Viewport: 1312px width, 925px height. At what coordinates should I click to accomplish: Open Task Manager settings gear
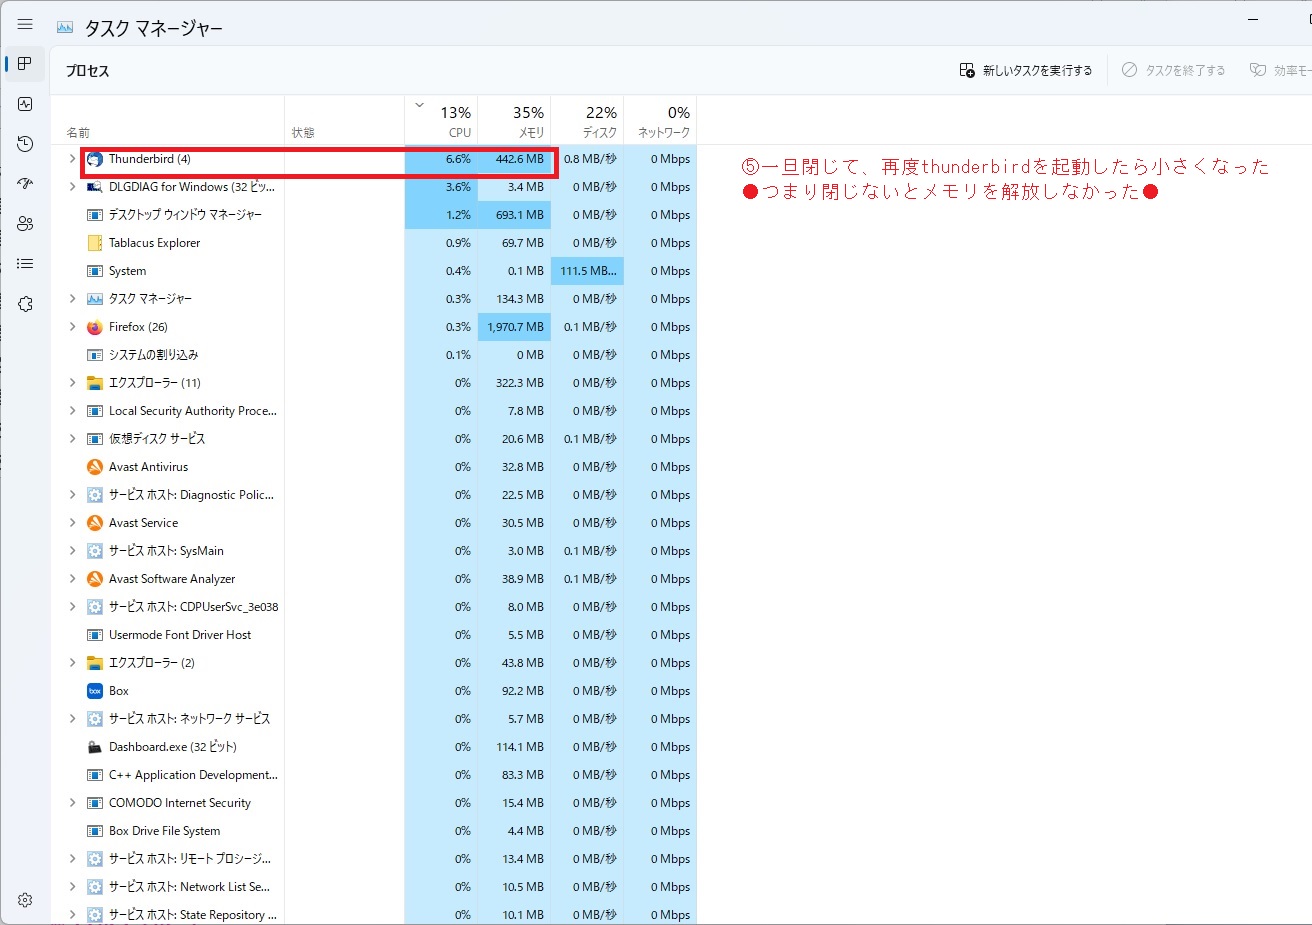point(25,900)
